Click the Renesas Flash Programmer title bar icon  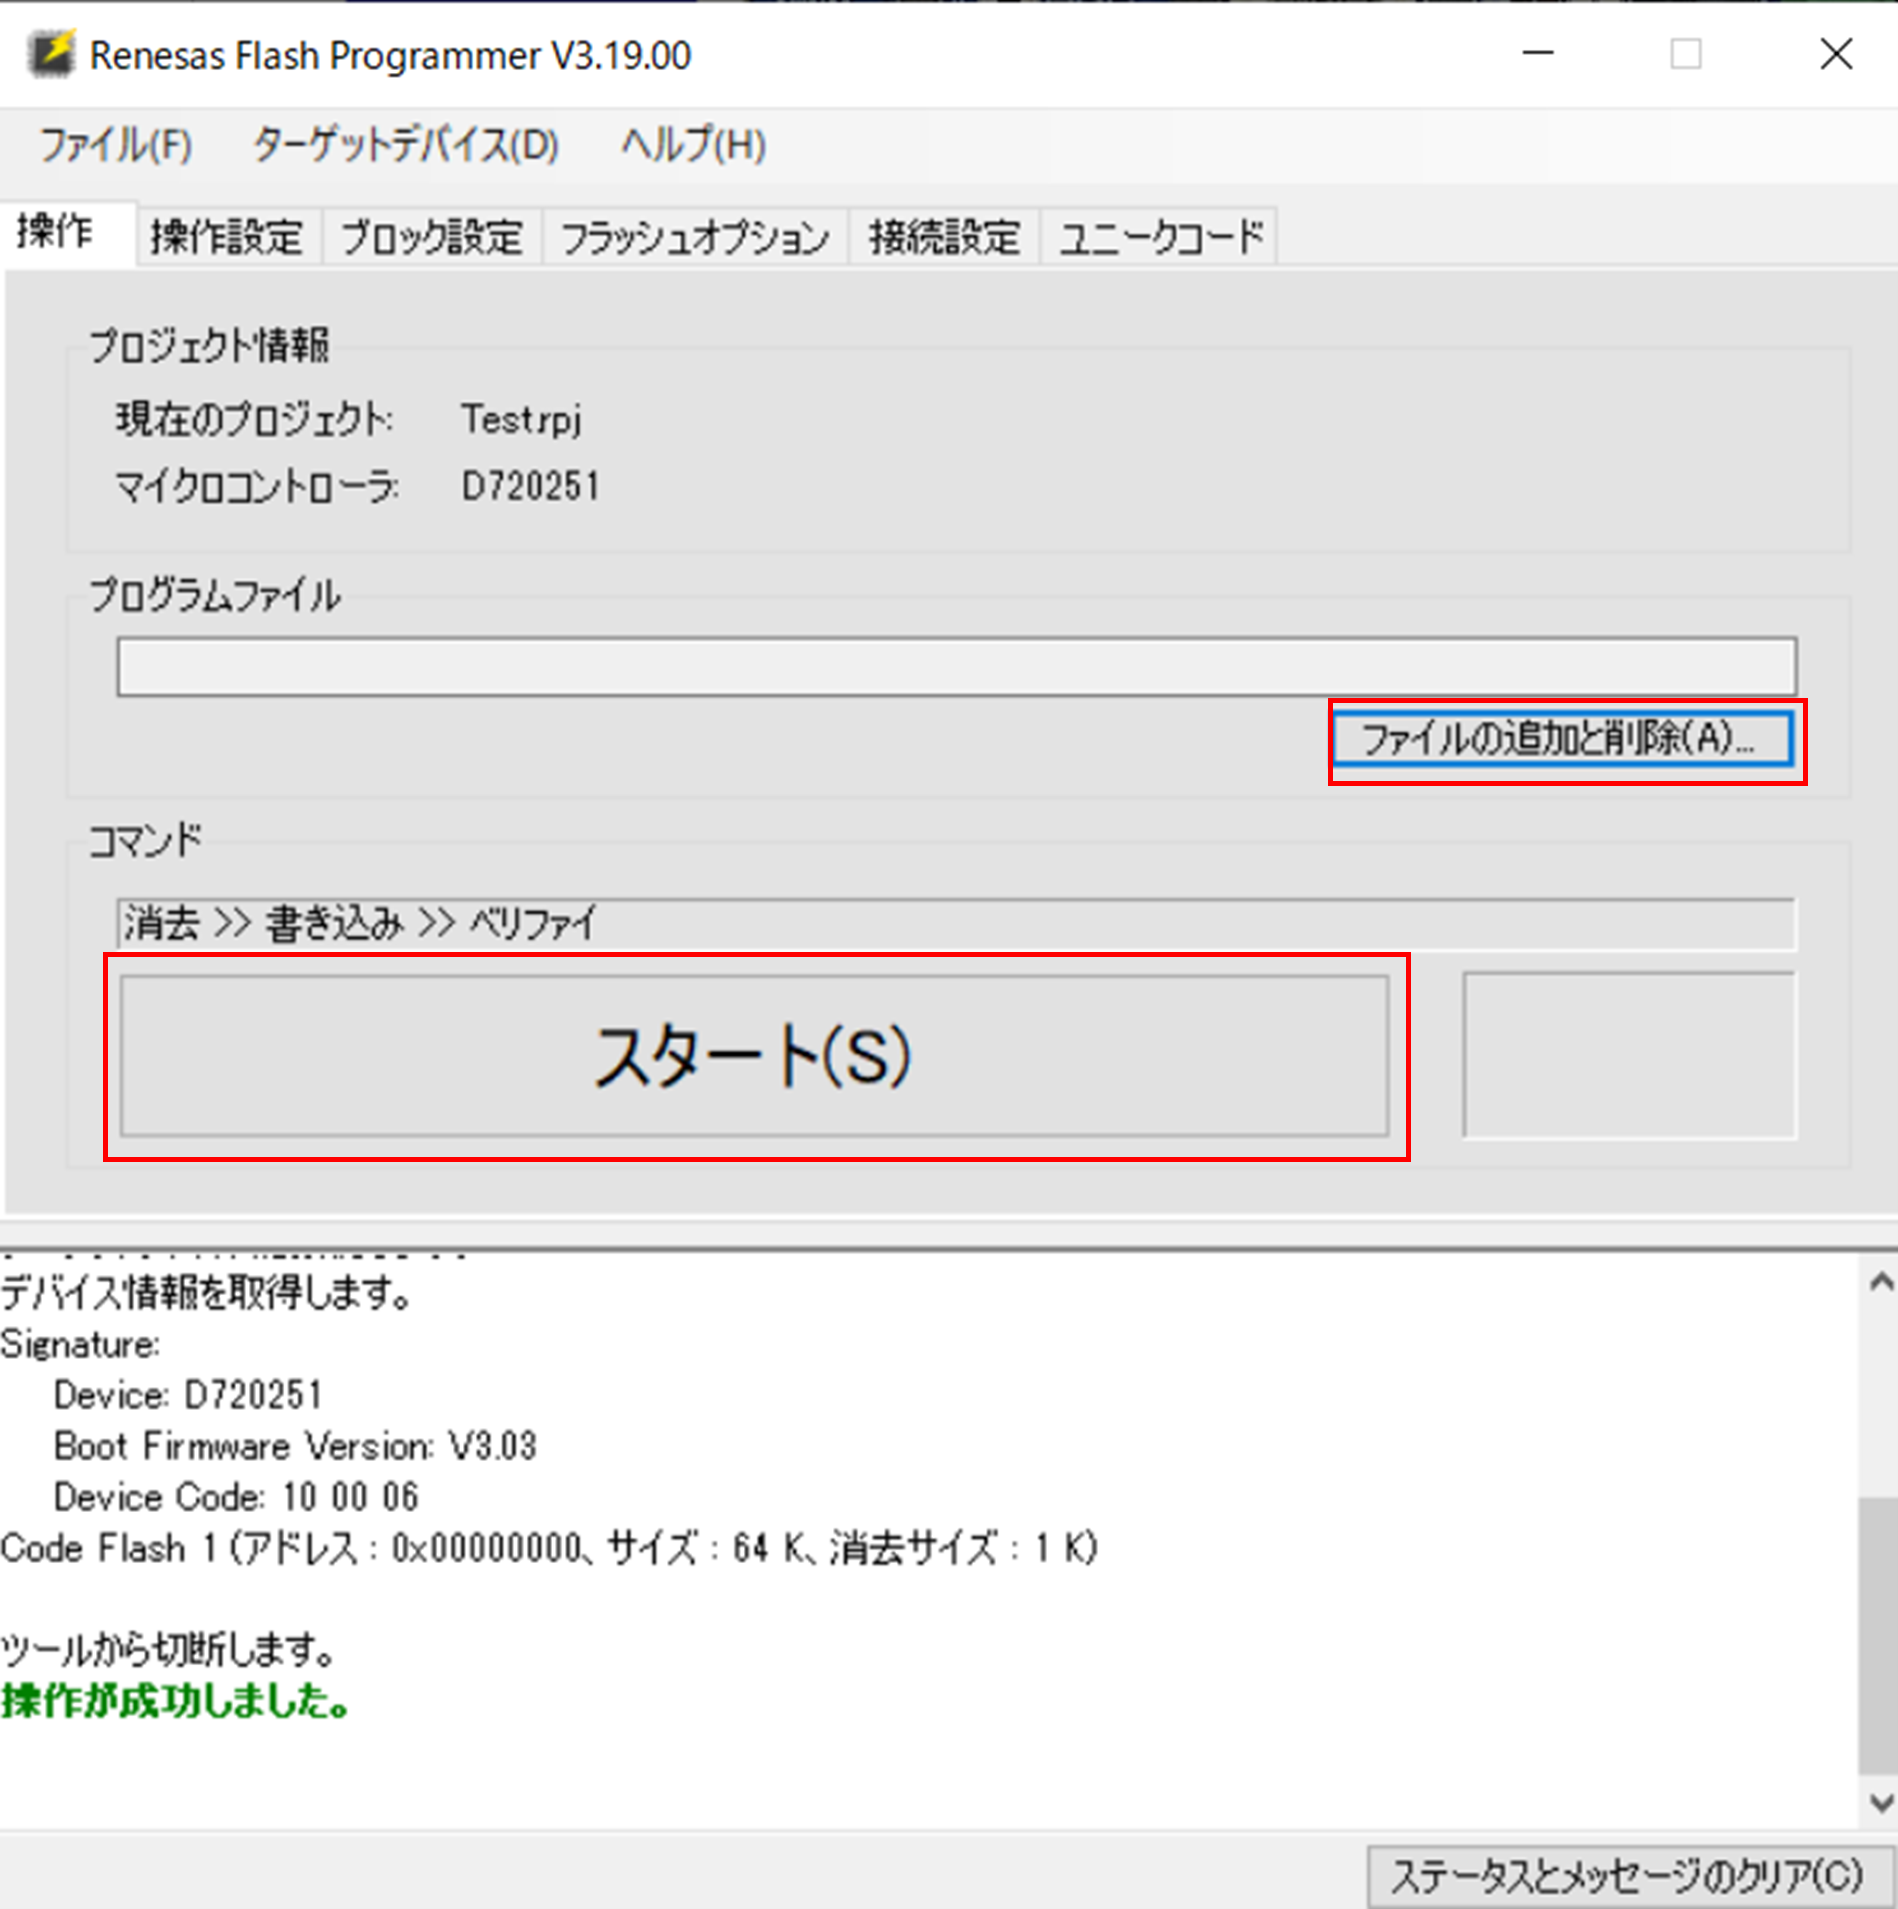tap(51, 54)
